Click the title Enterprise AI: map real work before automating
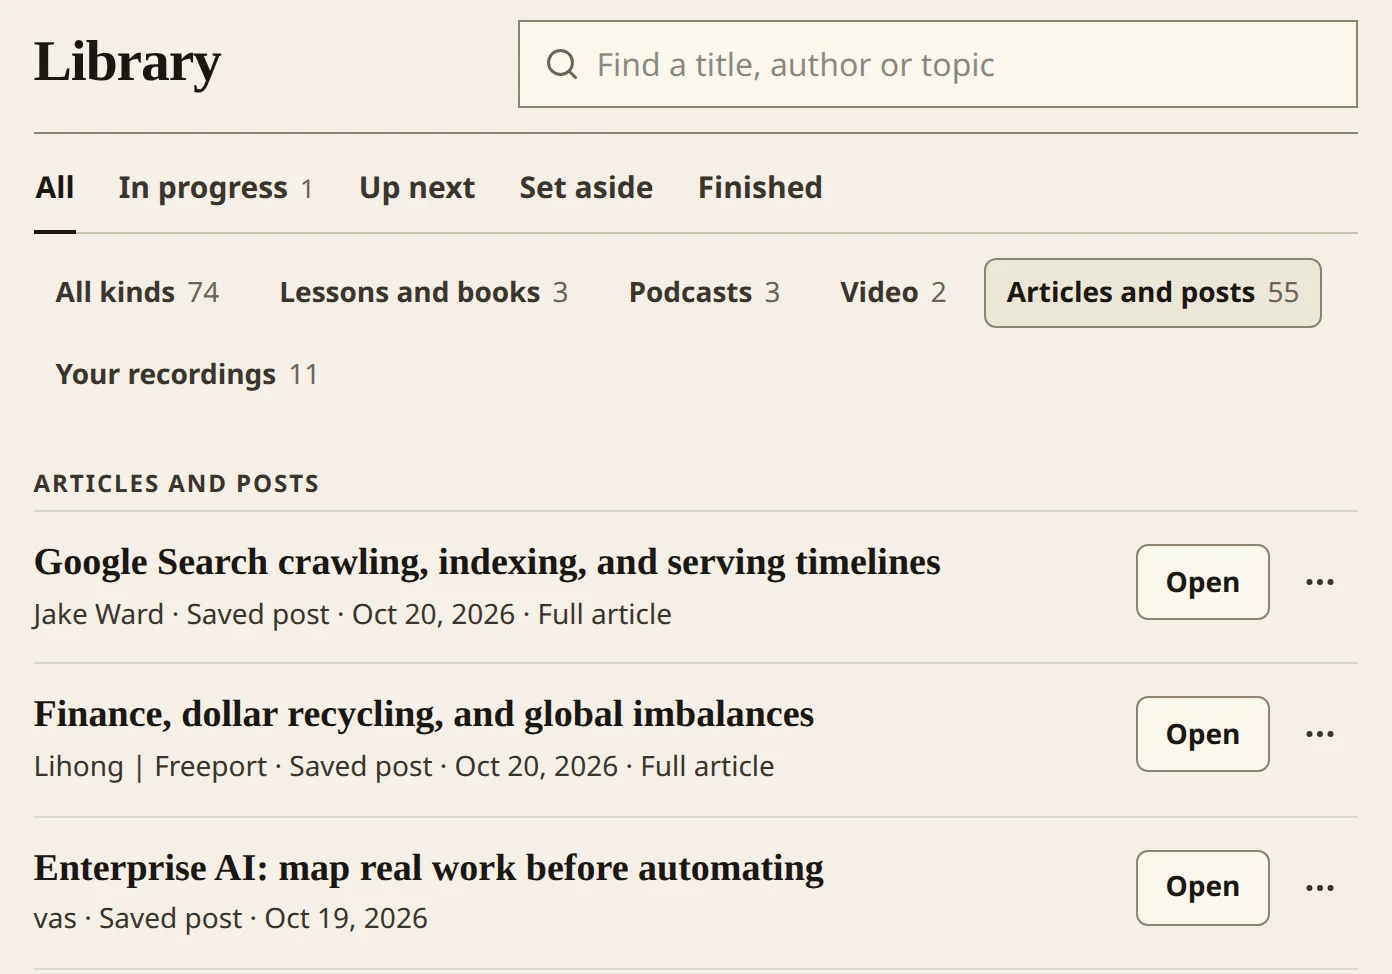The height and width of the screenshot is (974, 1392). (429, 869)
